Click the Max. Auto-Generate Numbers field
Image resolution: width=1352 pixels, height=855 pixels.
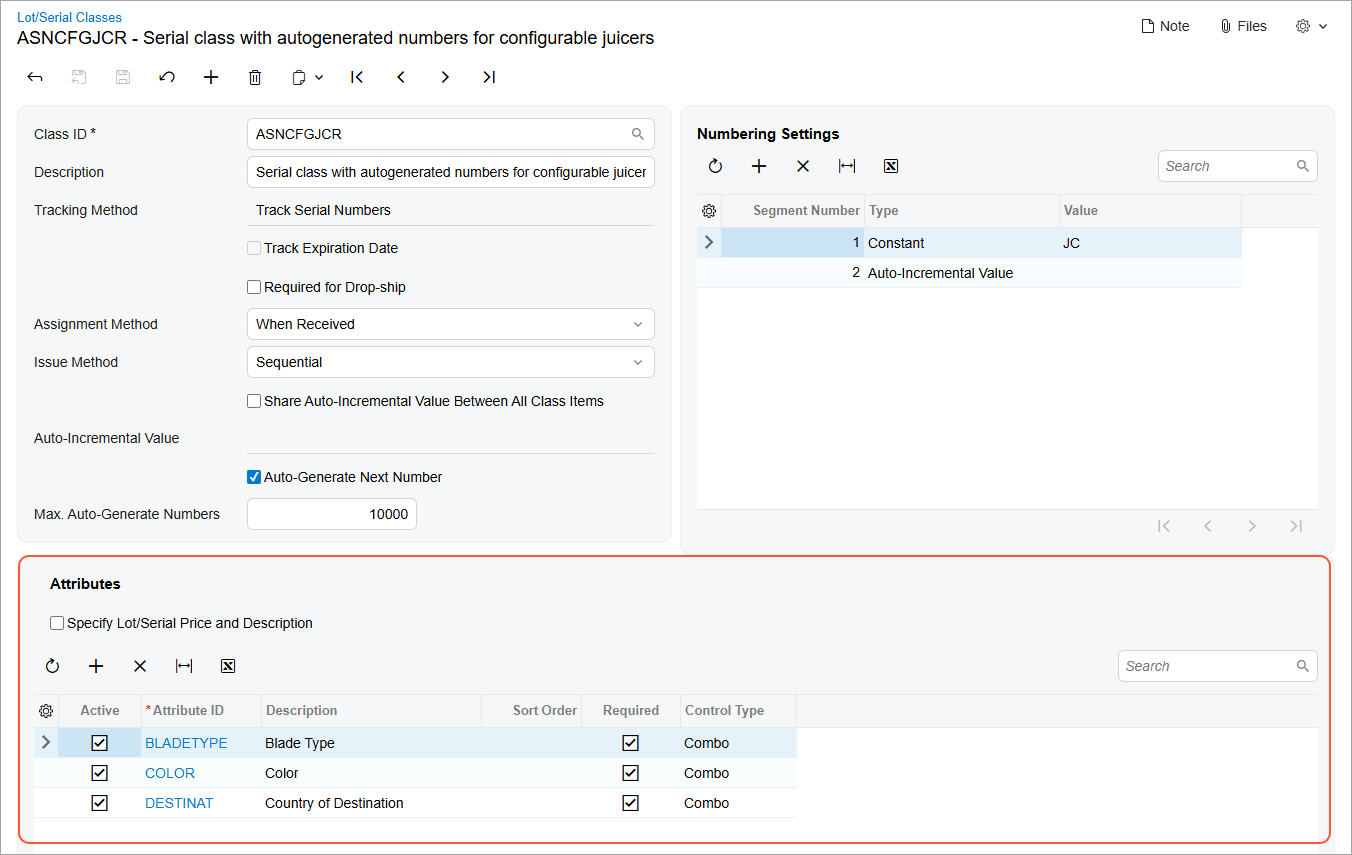click(332, 514)
